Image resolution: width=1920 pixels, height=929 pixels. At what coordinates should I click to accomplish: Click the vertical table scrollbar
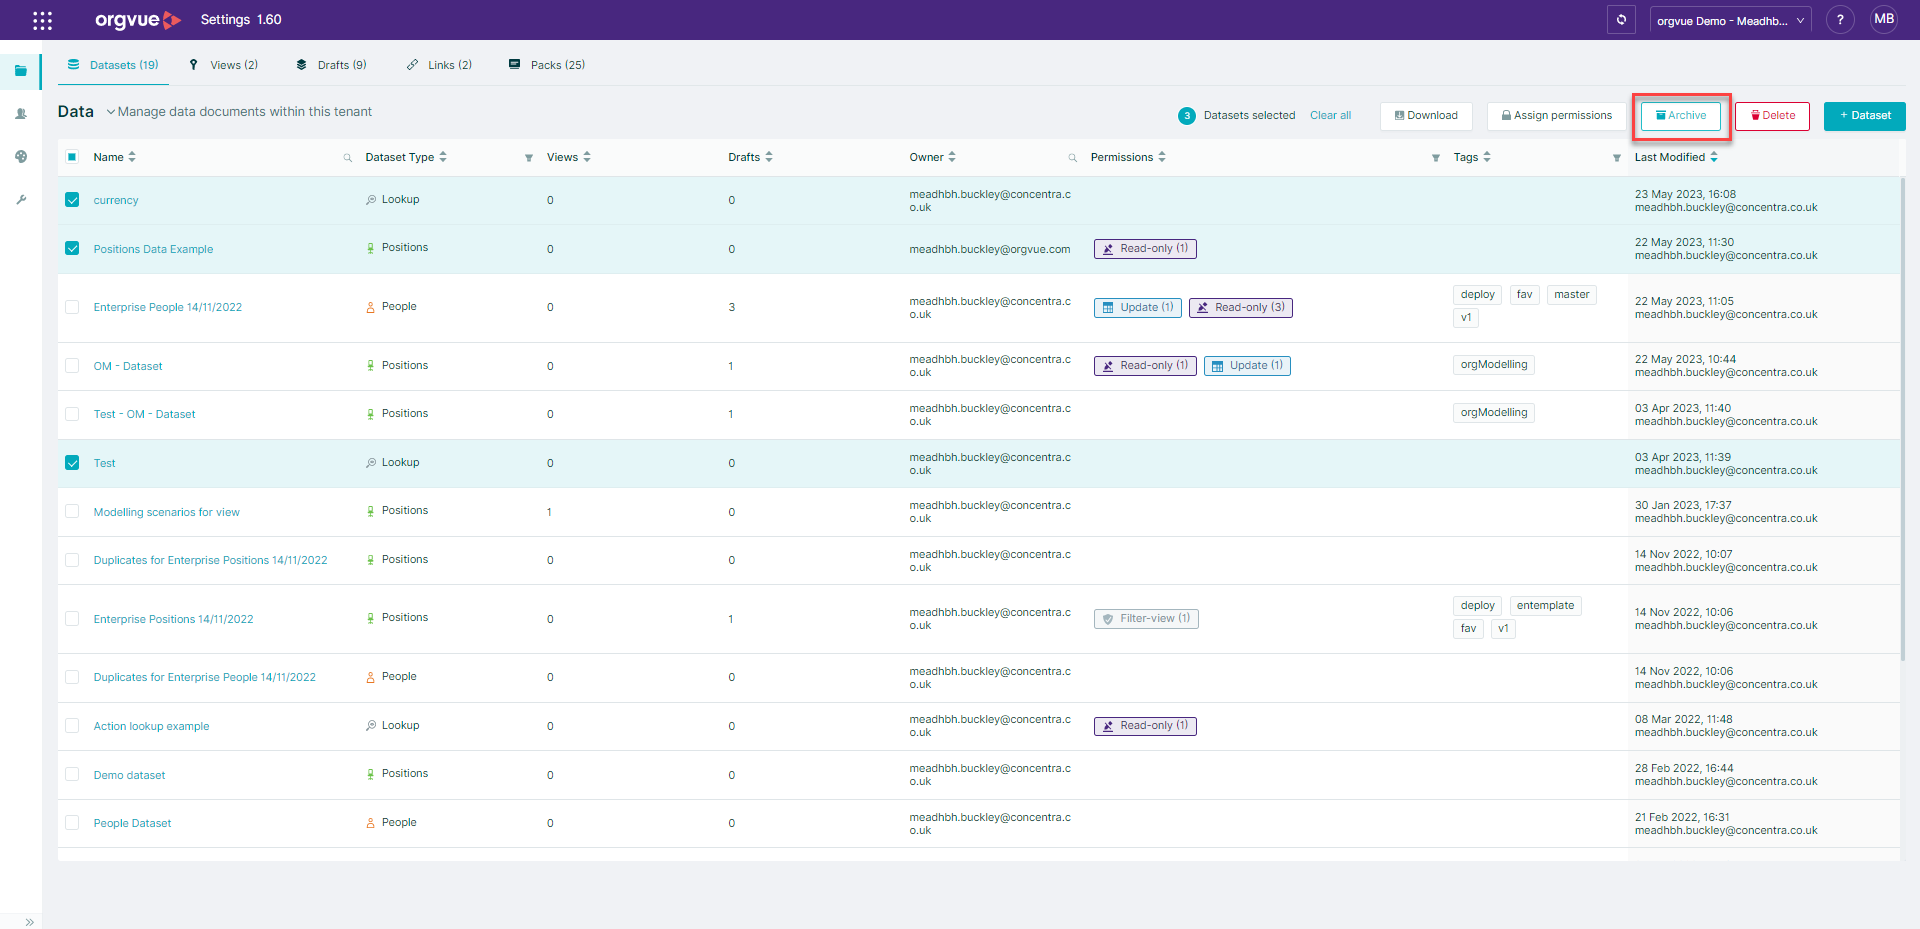pyautogui.click(x=1903, y=420)
